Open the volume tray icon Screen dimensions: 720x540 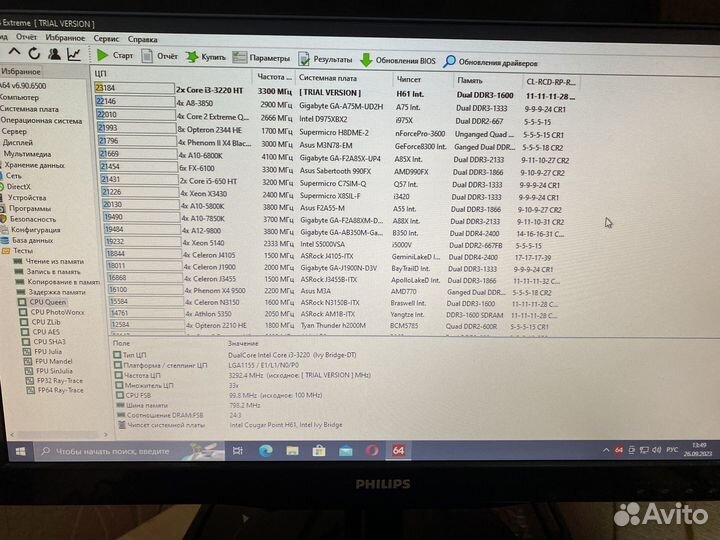(x=657, y=450)
